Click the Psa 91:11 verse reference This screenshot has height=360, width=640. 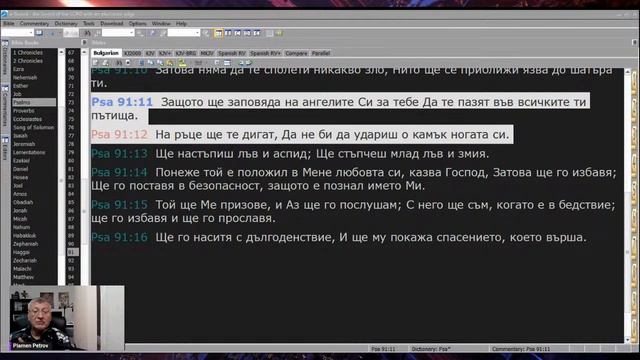[x=122, y=102]
